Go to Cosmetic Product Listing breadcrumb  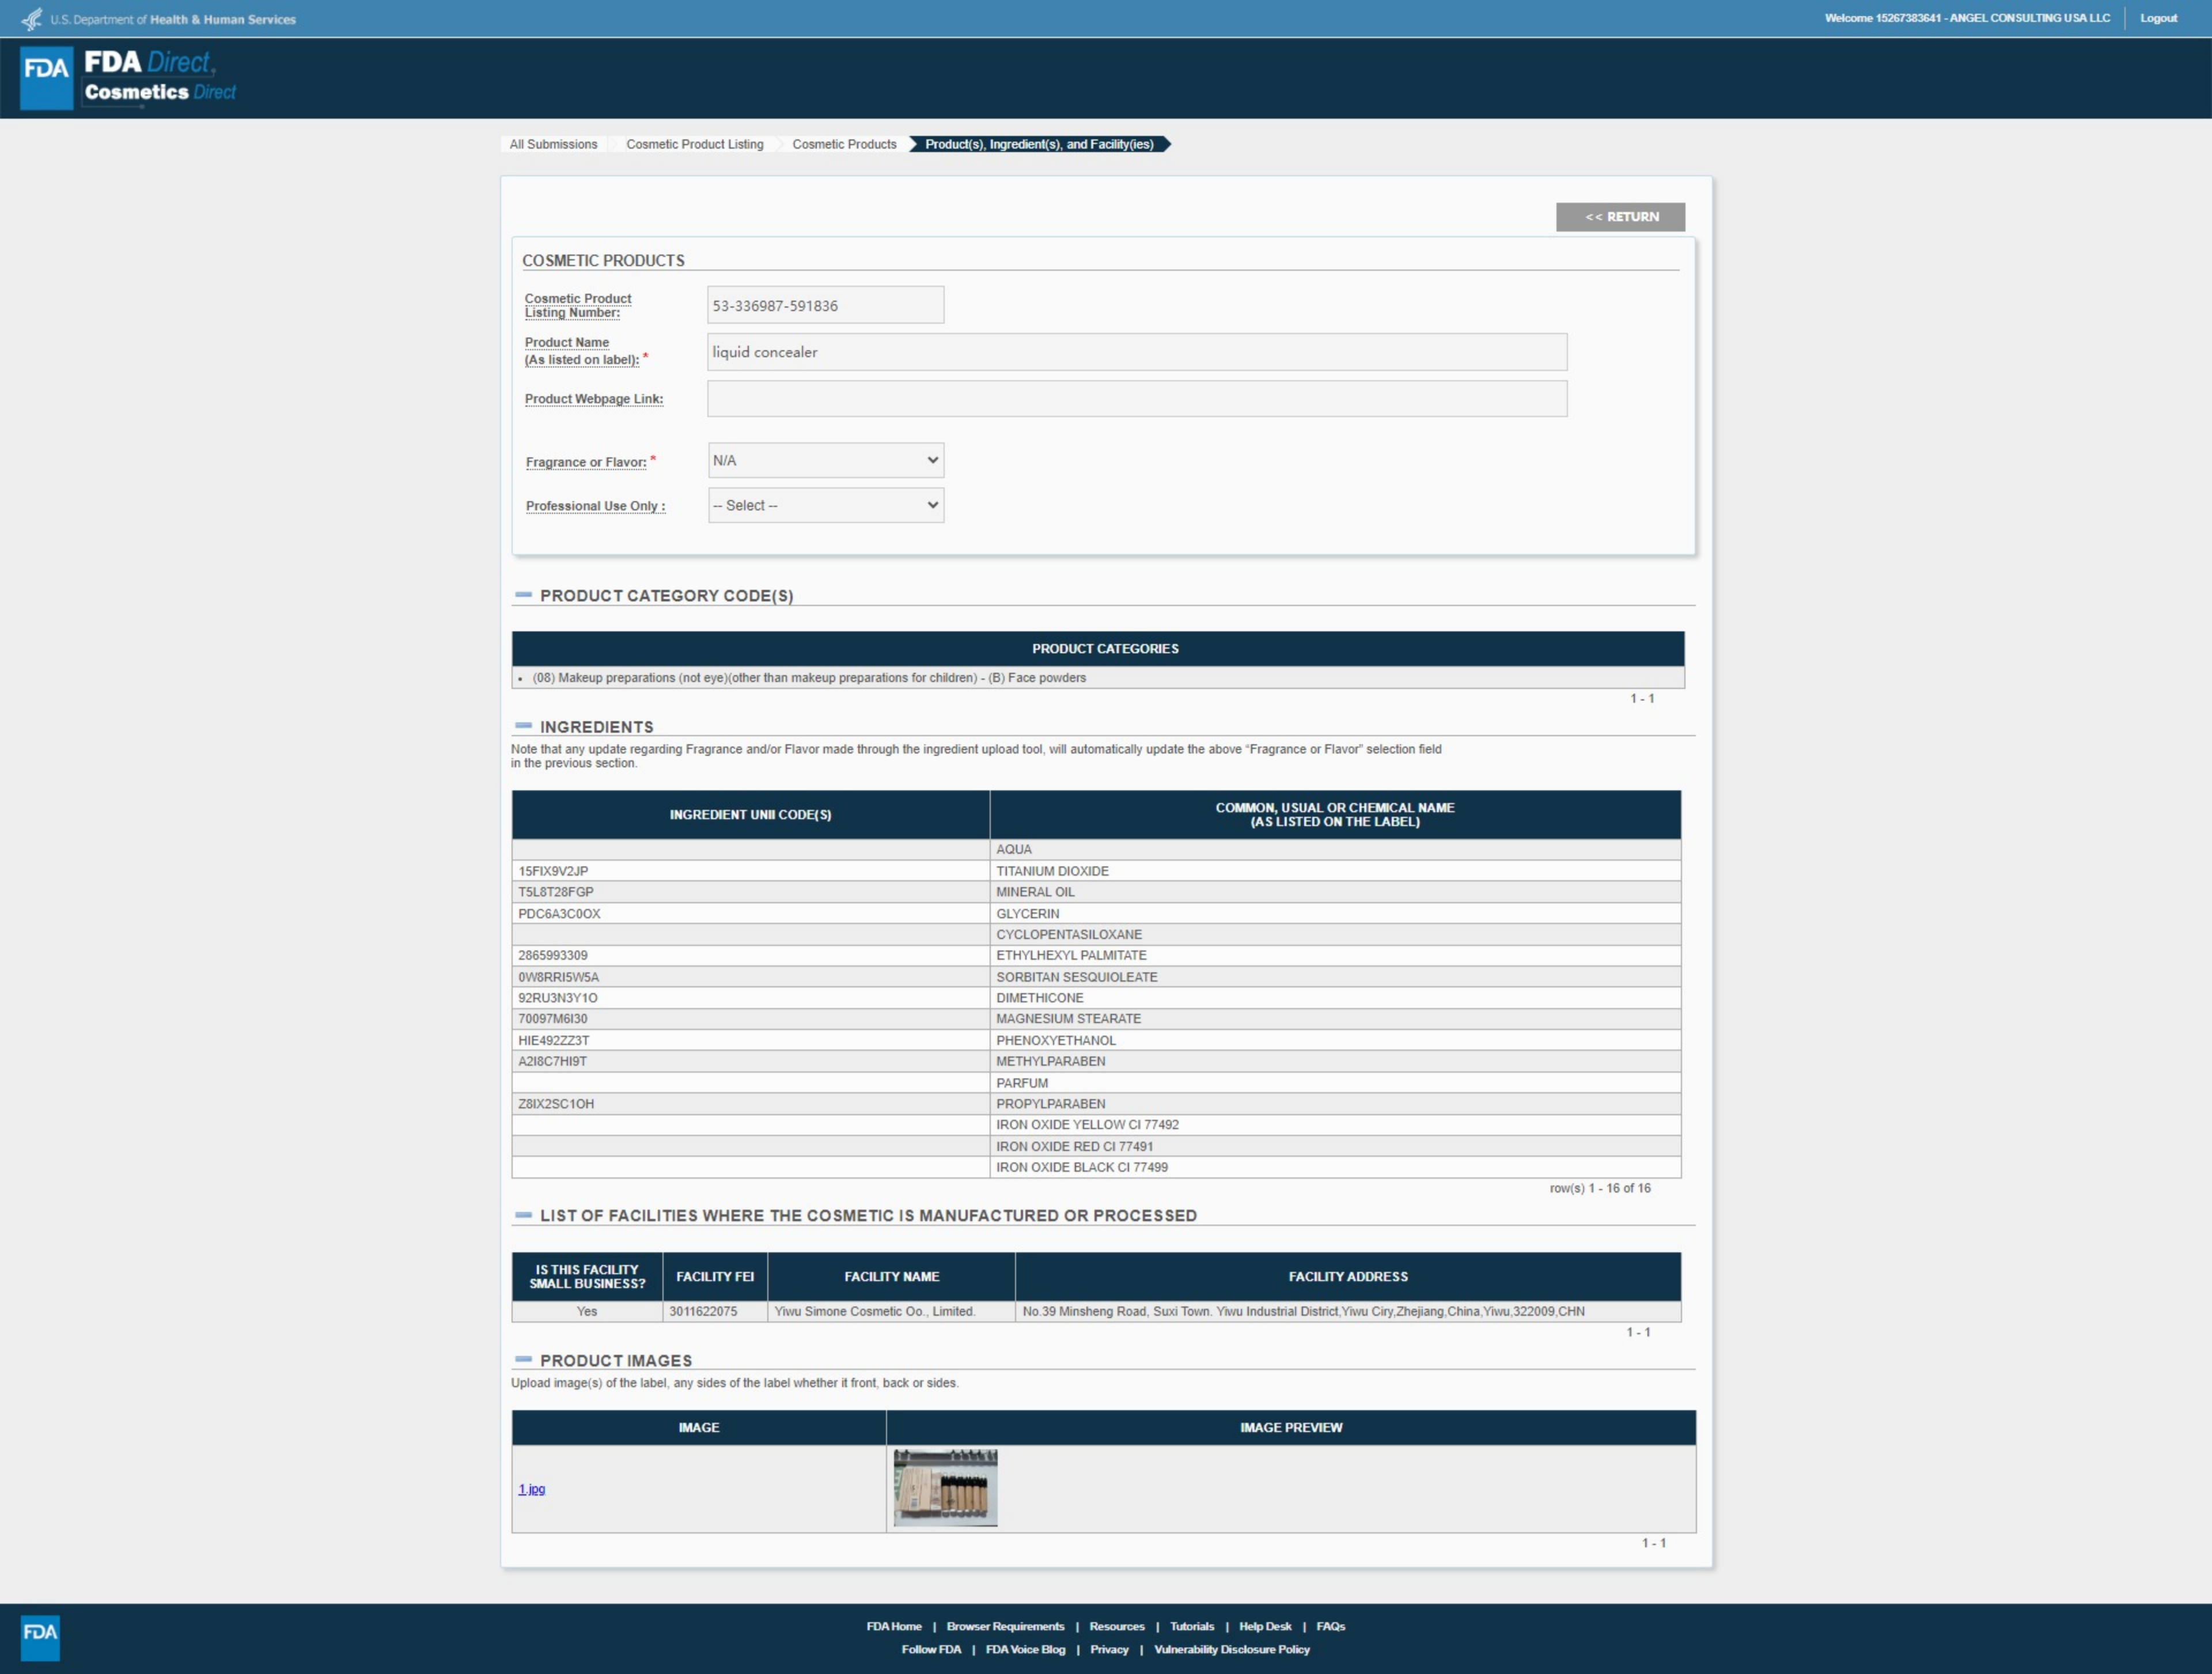[x=694, y=144]
